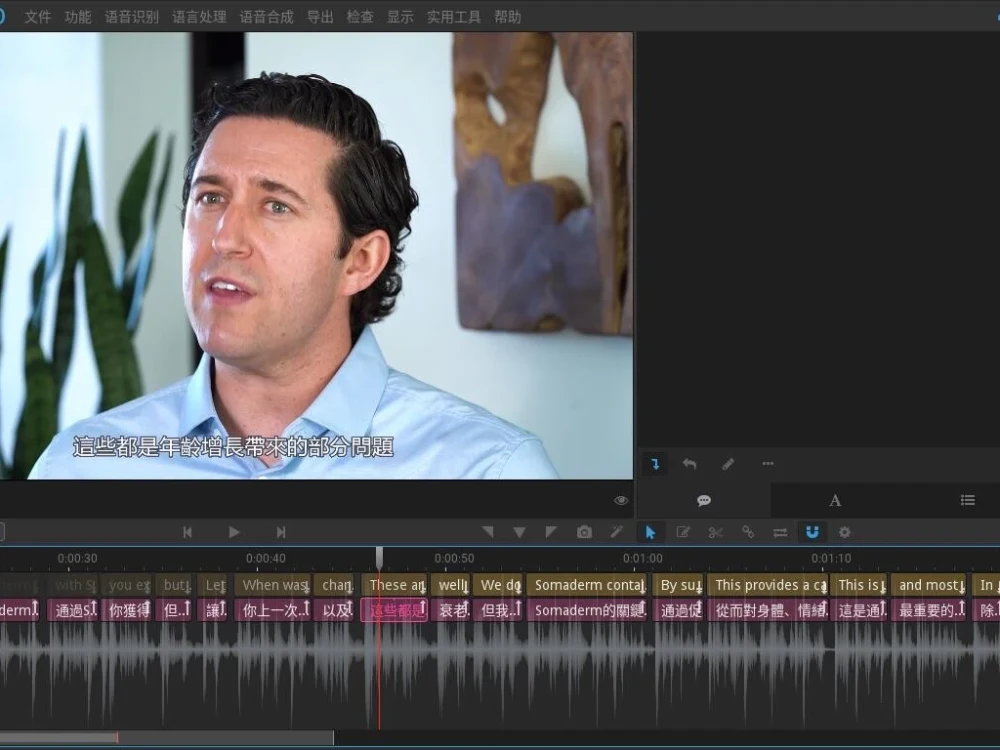Open the 实用工具 menu
The image size is (1000, 750).
454,17
